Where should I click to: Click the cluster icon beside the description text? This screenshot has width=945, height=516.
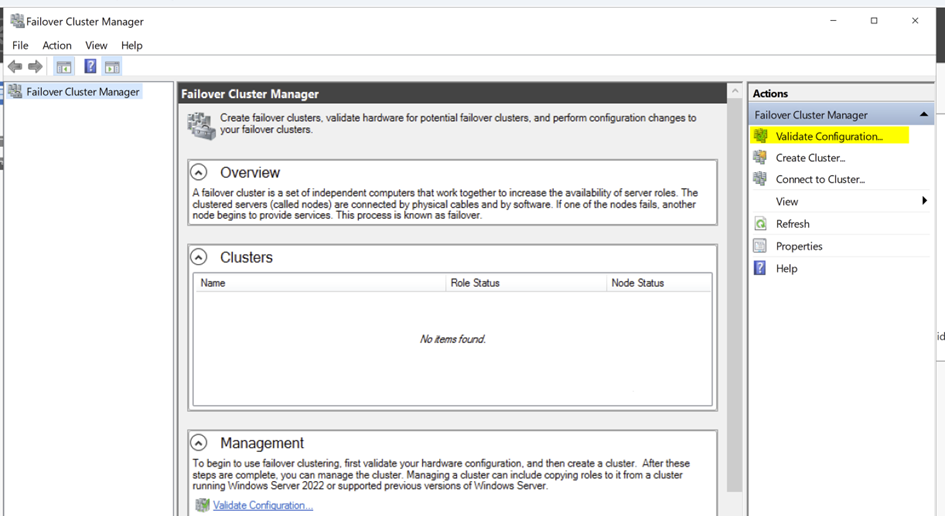pyautogui.click(x=201, y=125)
